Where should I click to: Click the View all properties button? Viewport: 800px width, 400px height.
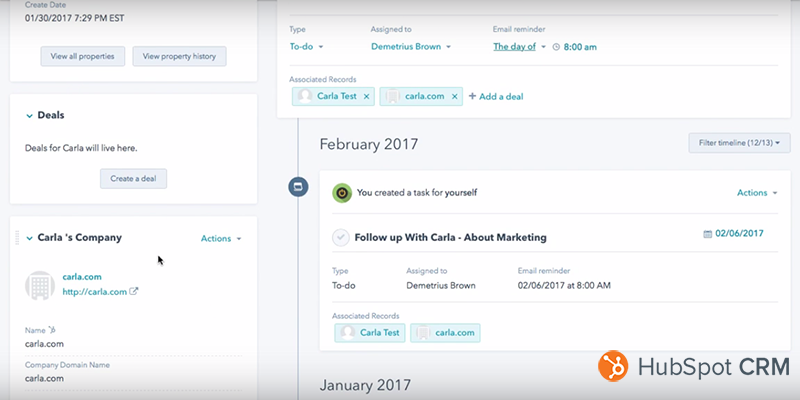[83, 56]
